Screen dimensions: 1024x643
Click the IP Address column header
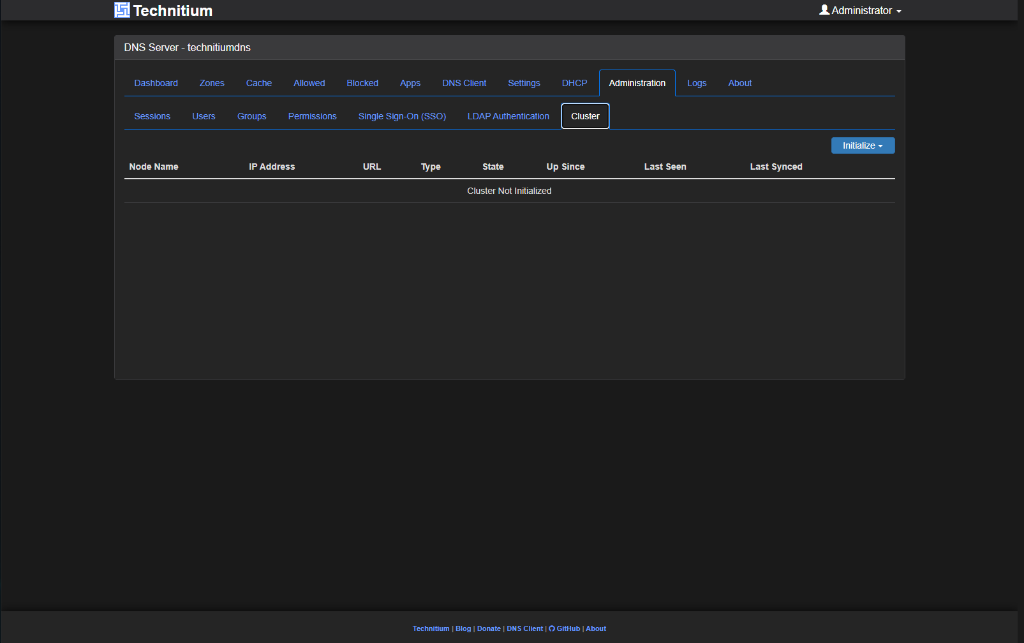[x=272, y=167]
